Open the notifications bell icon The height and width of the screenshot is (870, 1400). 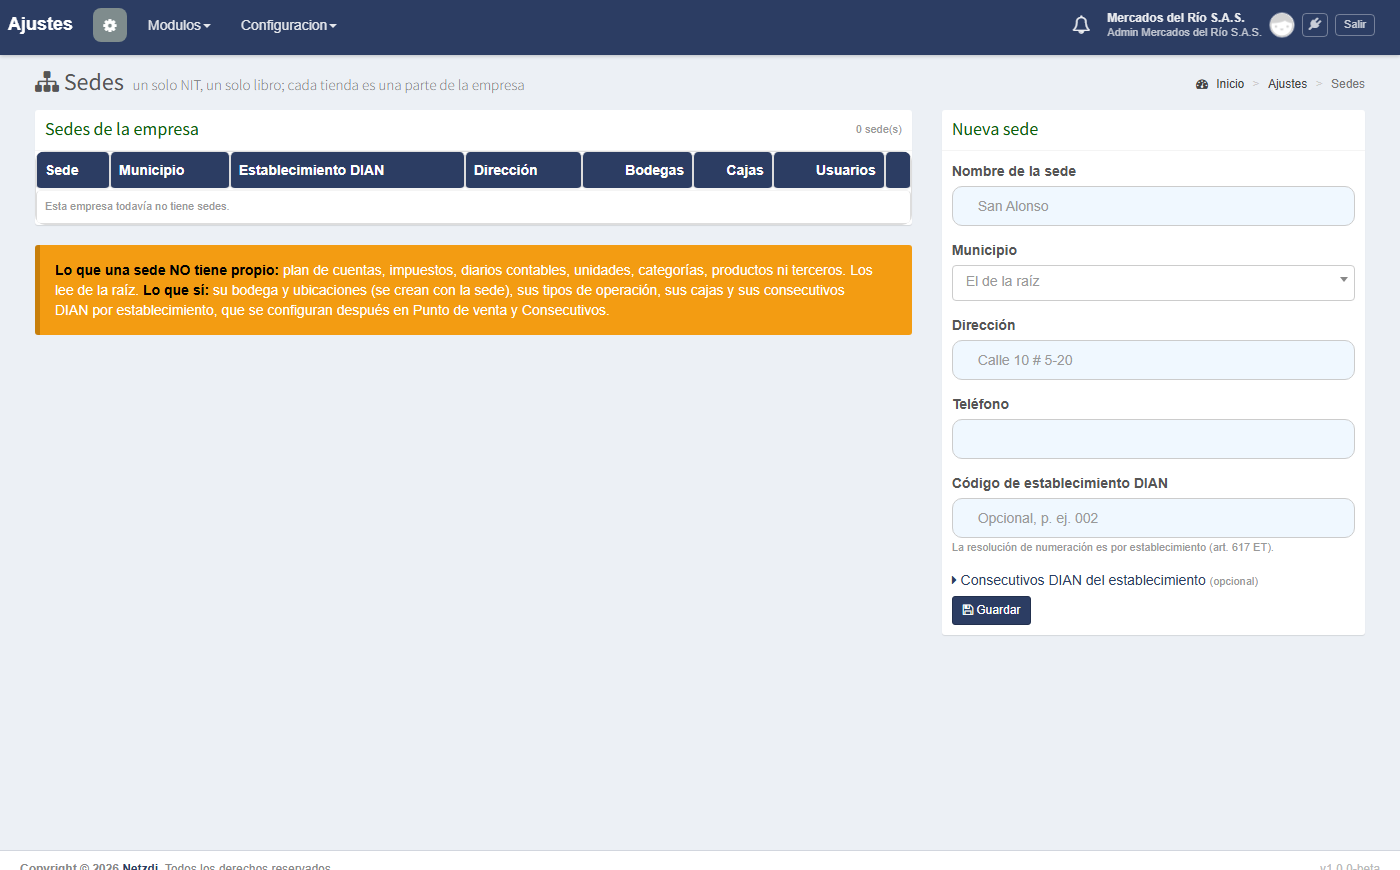click(x=1081, y=25)
